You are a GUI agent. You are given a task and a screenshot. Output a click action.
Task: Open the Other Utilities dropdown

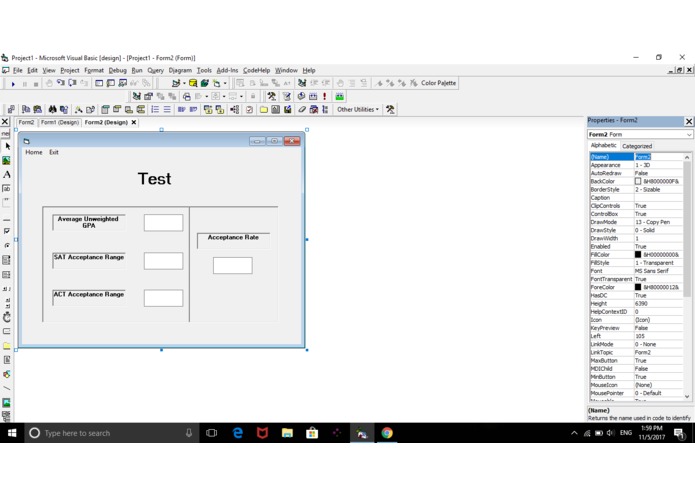tap(358, 109)
